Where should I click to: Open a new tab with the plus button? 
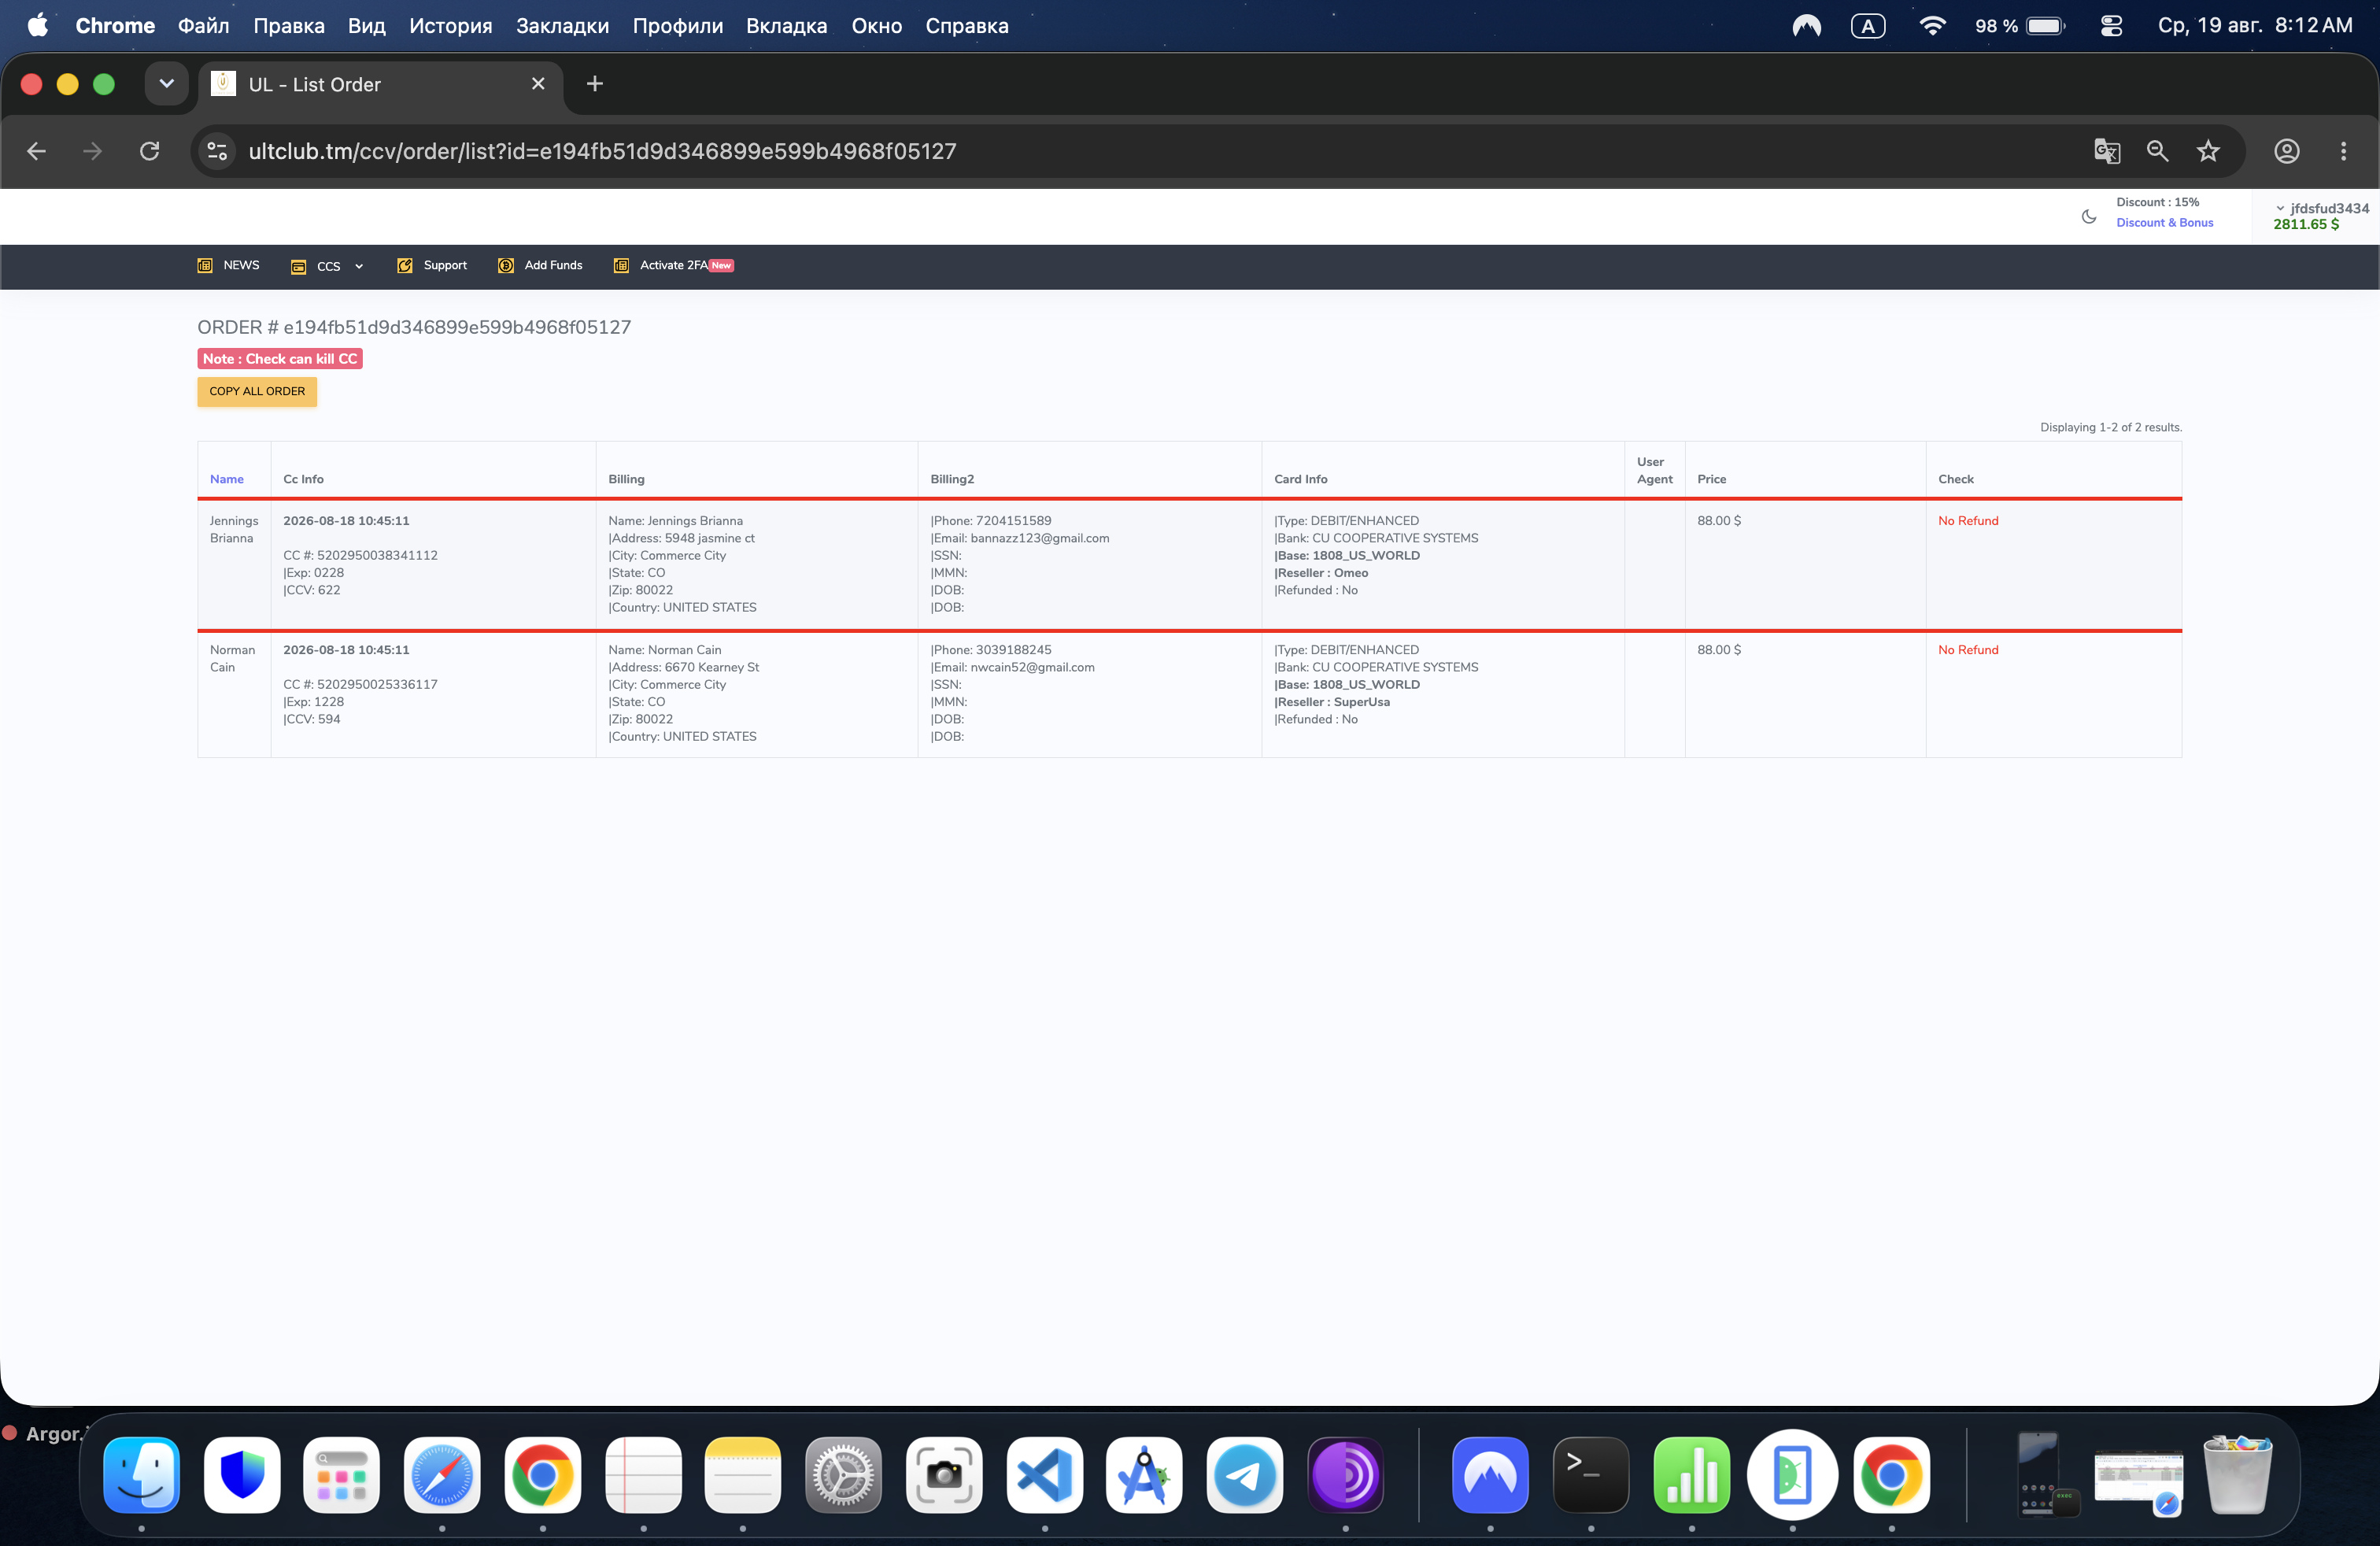click(x=595, y=84)
